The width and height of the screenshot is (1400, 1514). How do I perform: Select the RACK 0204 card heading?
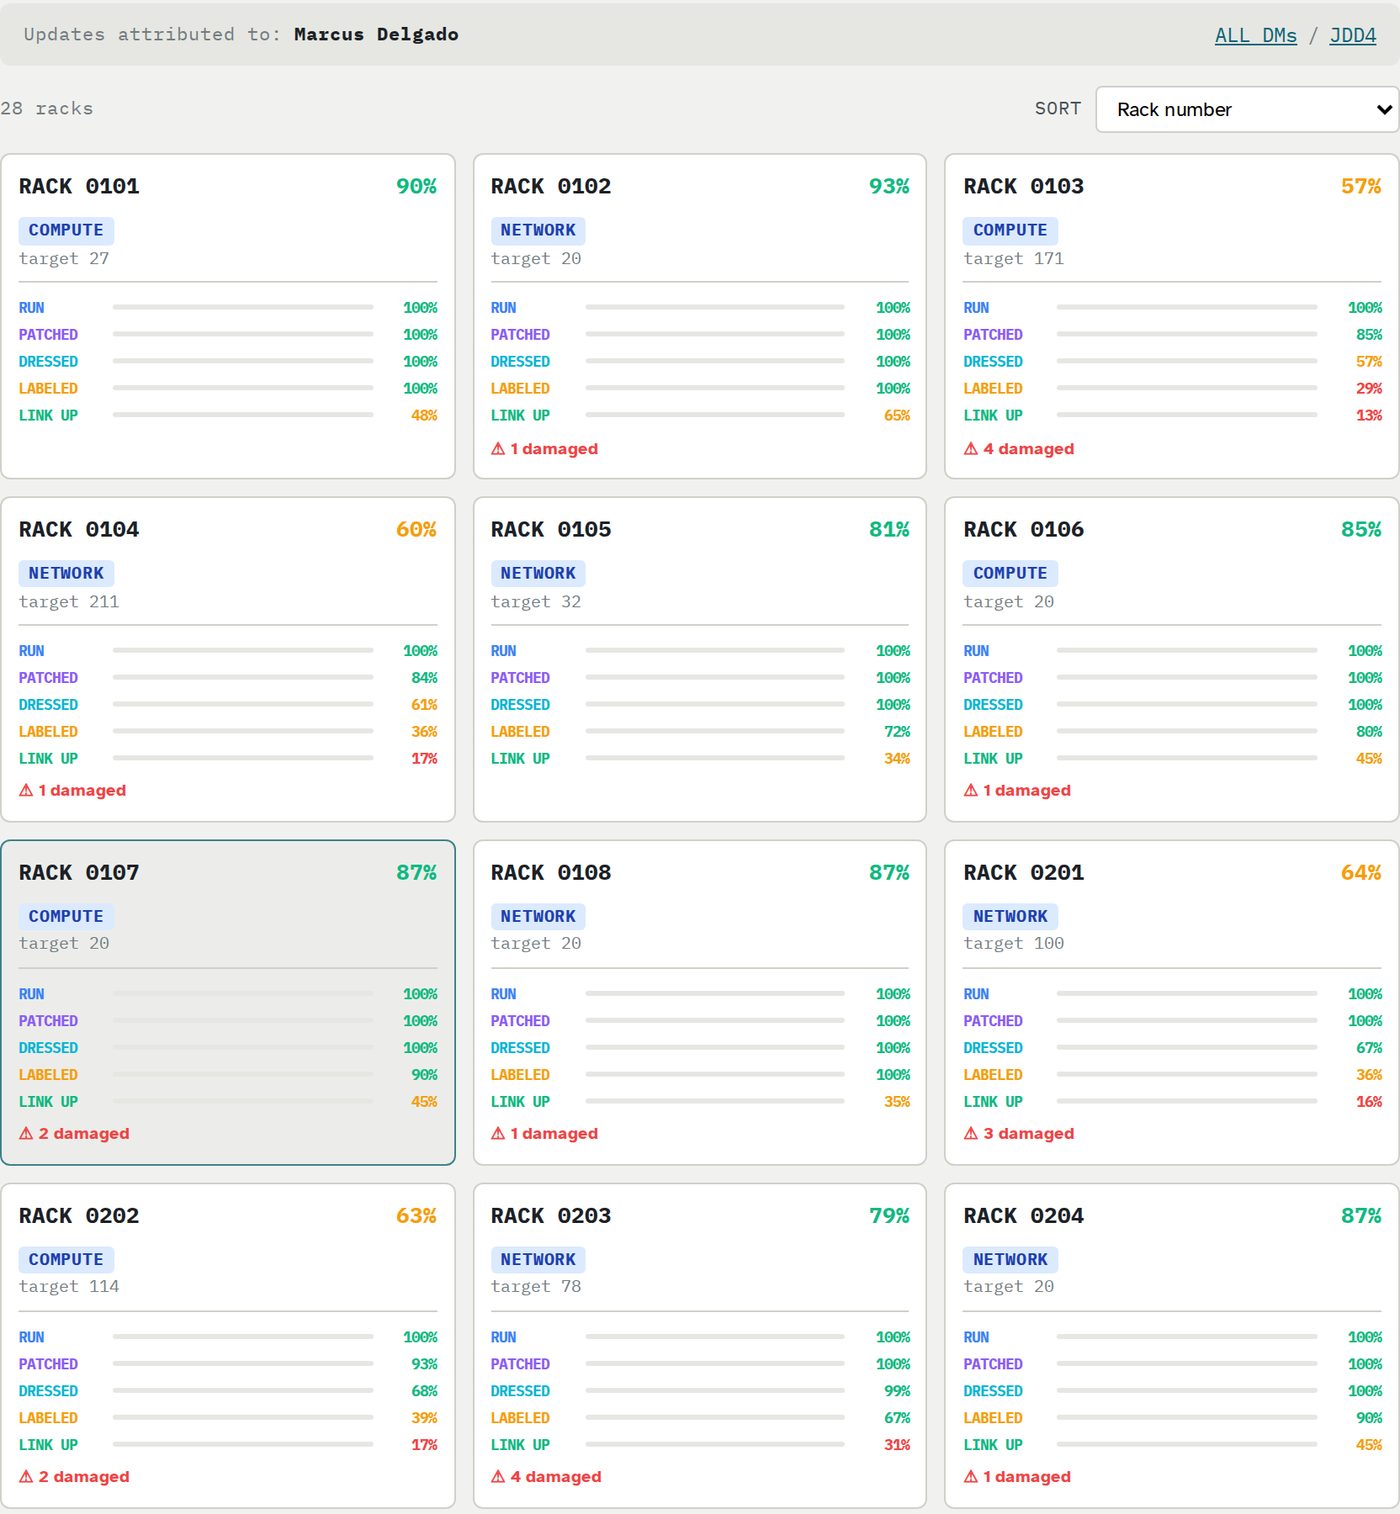click(x=1023, y=1215)
